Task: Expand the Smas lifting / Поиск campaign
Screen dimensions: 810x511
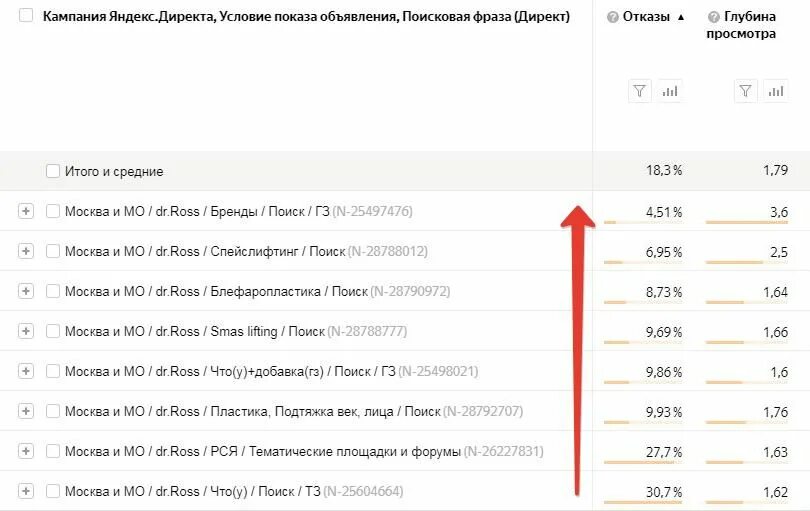Action: tap(26, 331)
